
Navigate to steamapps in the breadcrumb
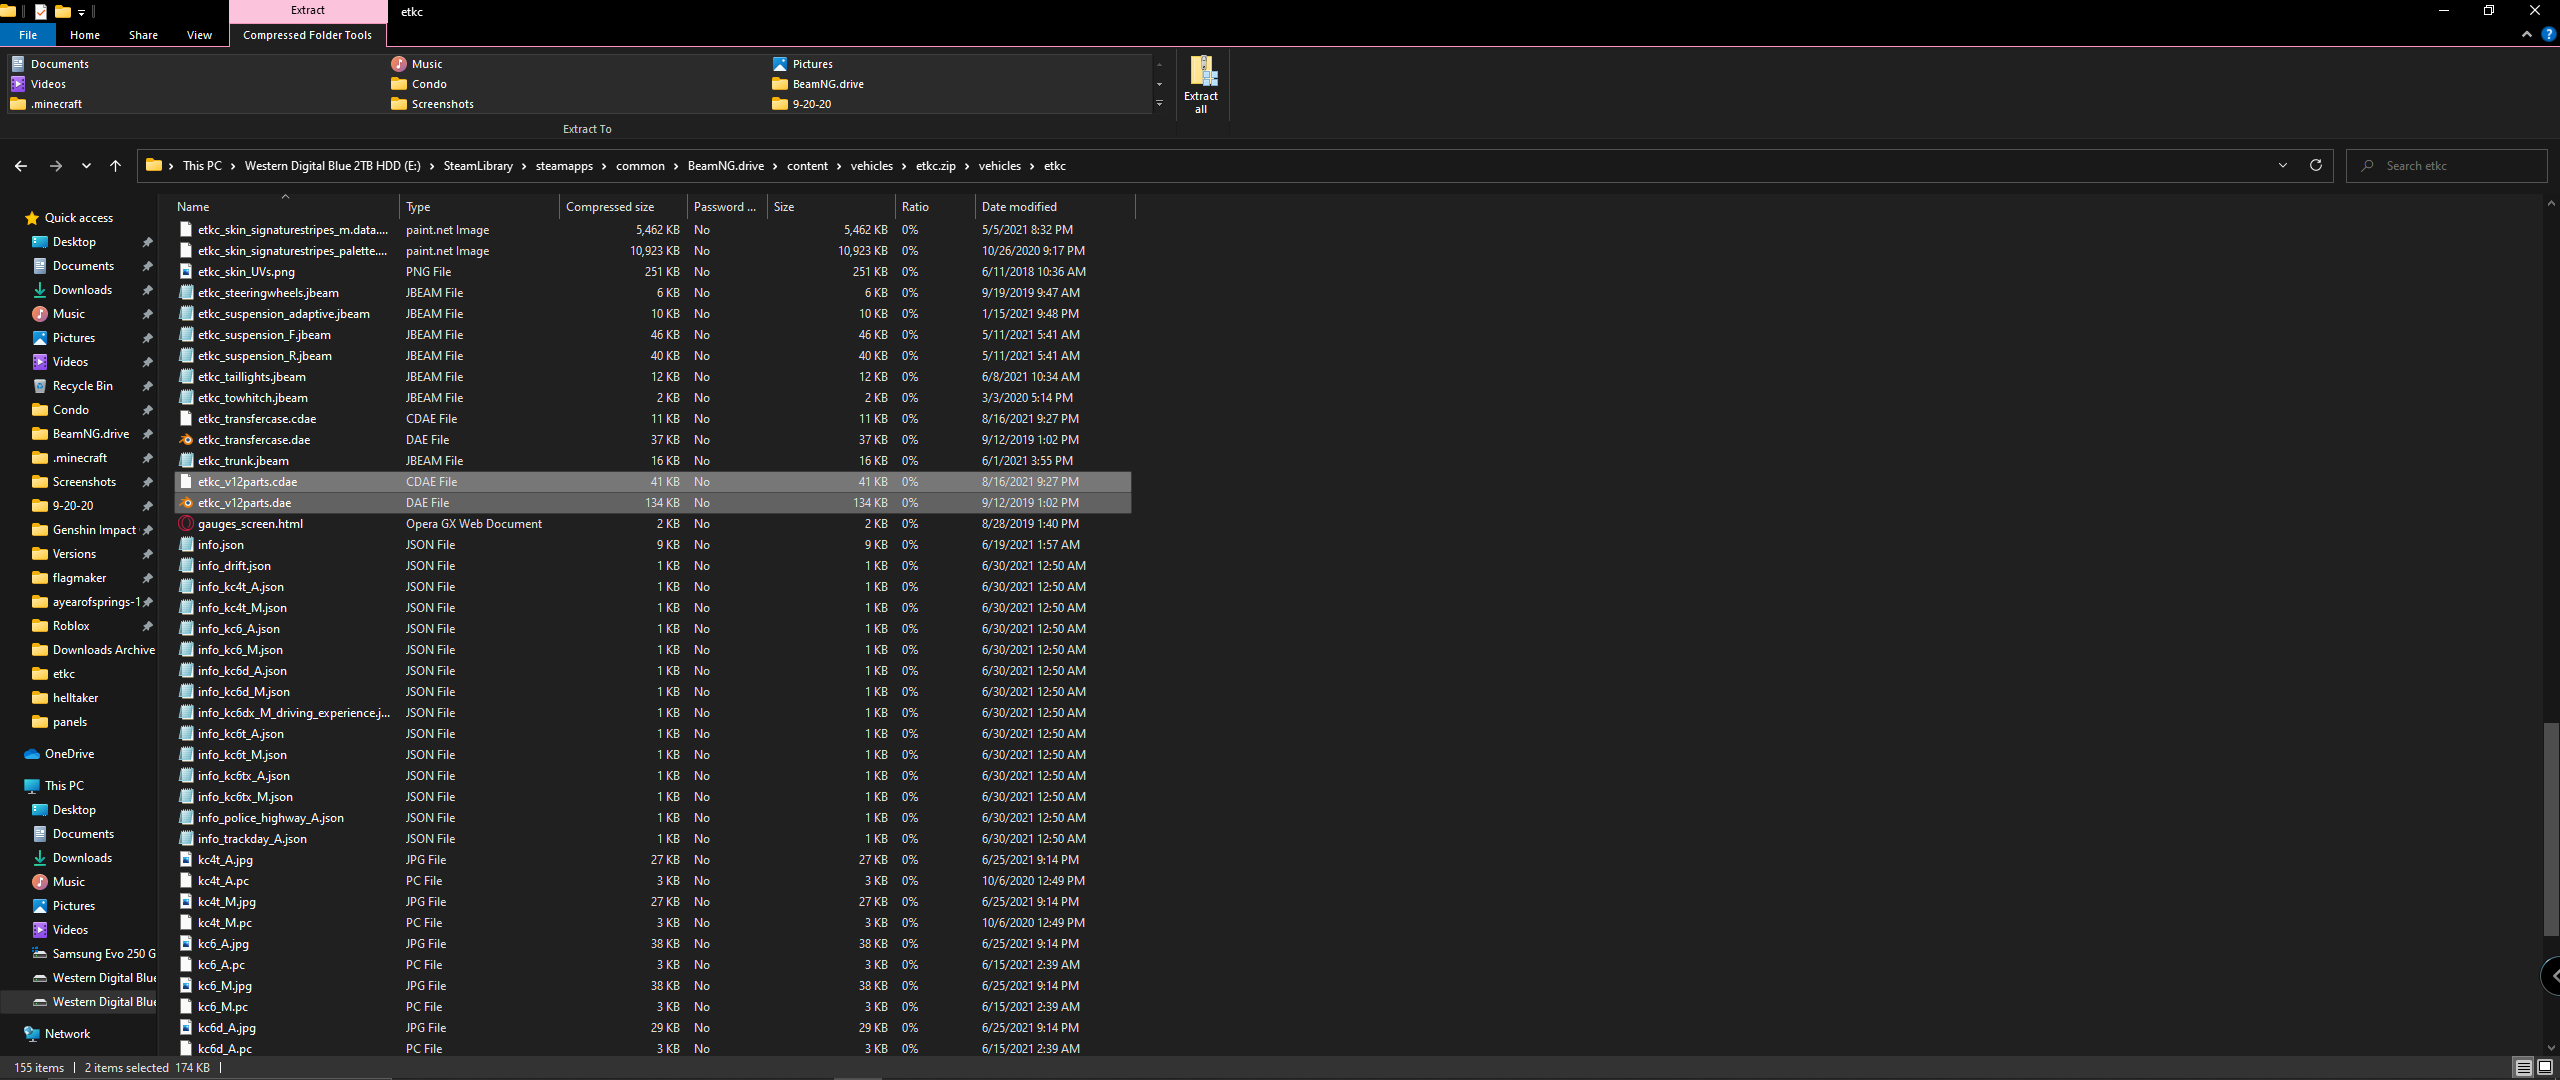click(564, 166)
